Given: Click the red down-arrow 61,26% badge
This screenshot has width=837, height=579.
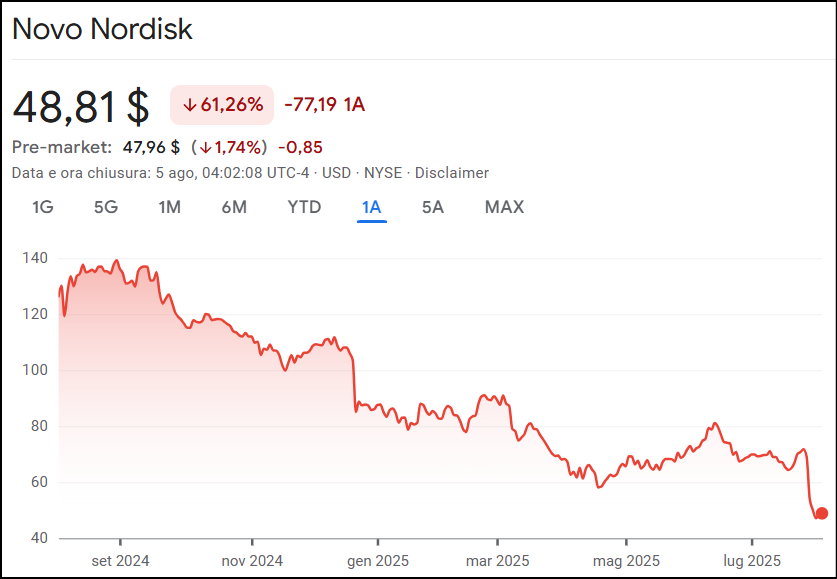Looking at the screenshot, I should click(x=222, y=104).
